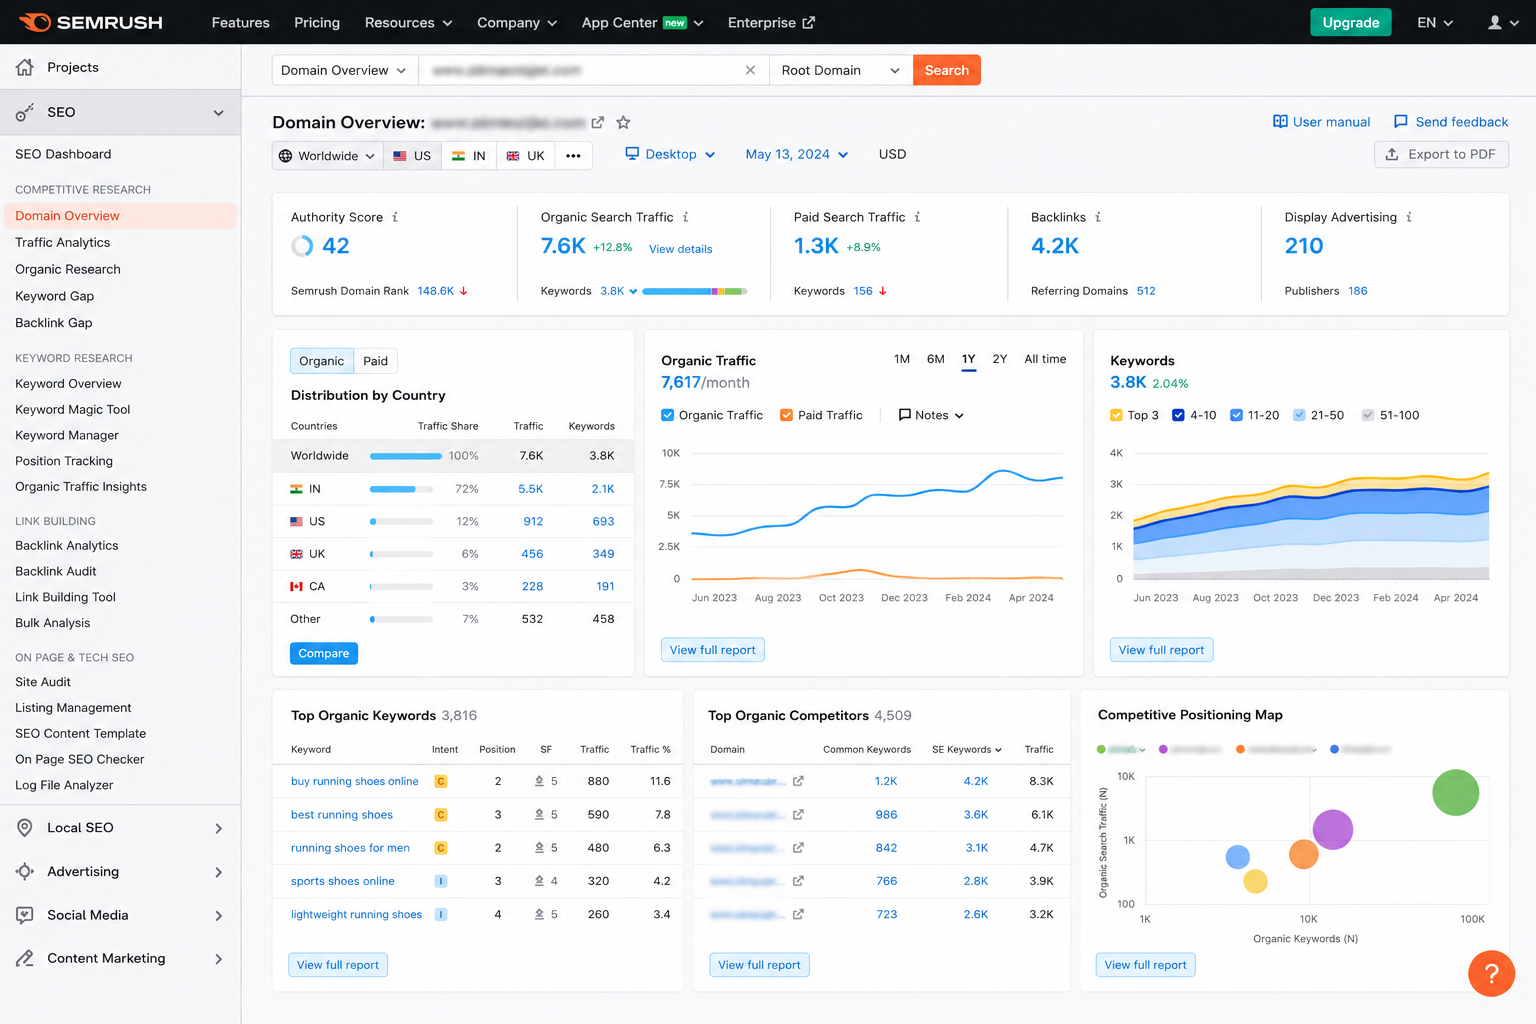Open the Notes dropdown
The image size is (1536, 1024).
(931, 415)
